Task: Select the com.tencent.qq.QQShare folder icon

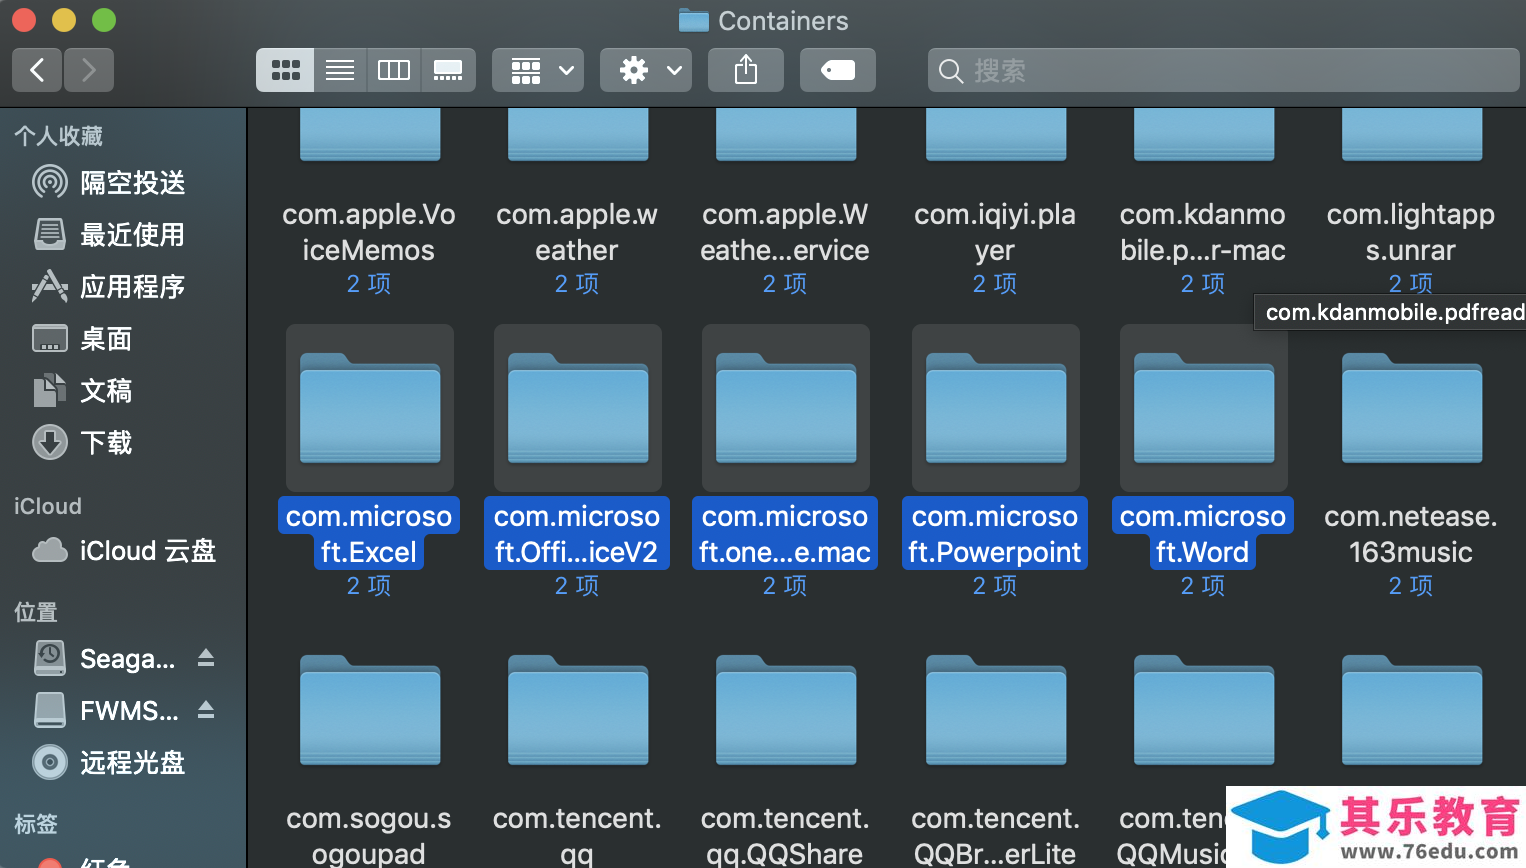Action: 786,710
